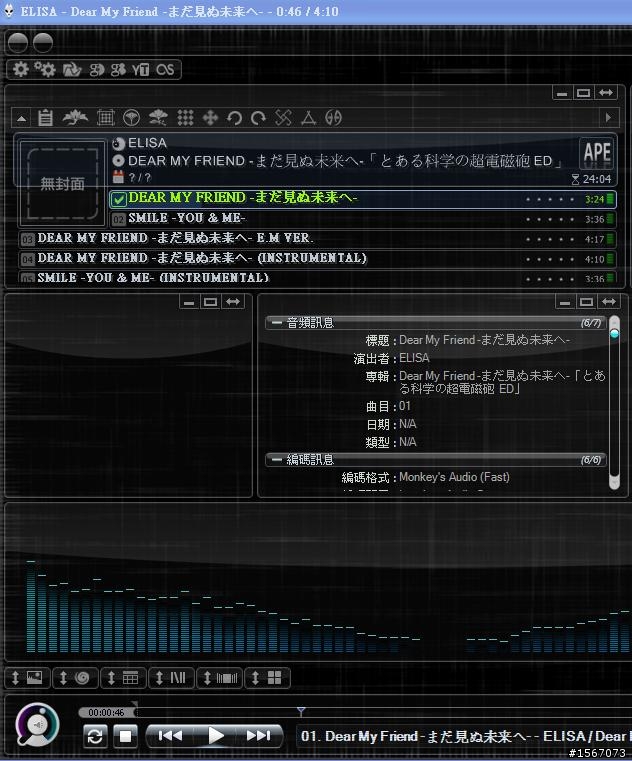
Task: Click the folder open icon in top toolbar
Action: (x=71, y=70)
